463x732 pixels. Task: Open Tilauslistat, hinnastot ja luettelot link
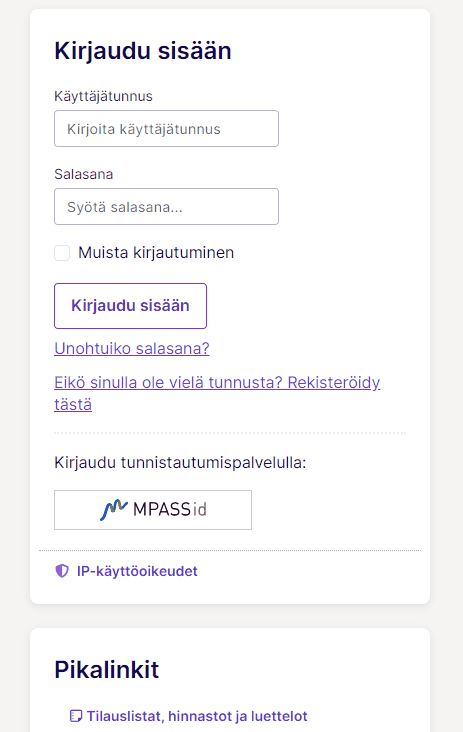coord(197,716)
